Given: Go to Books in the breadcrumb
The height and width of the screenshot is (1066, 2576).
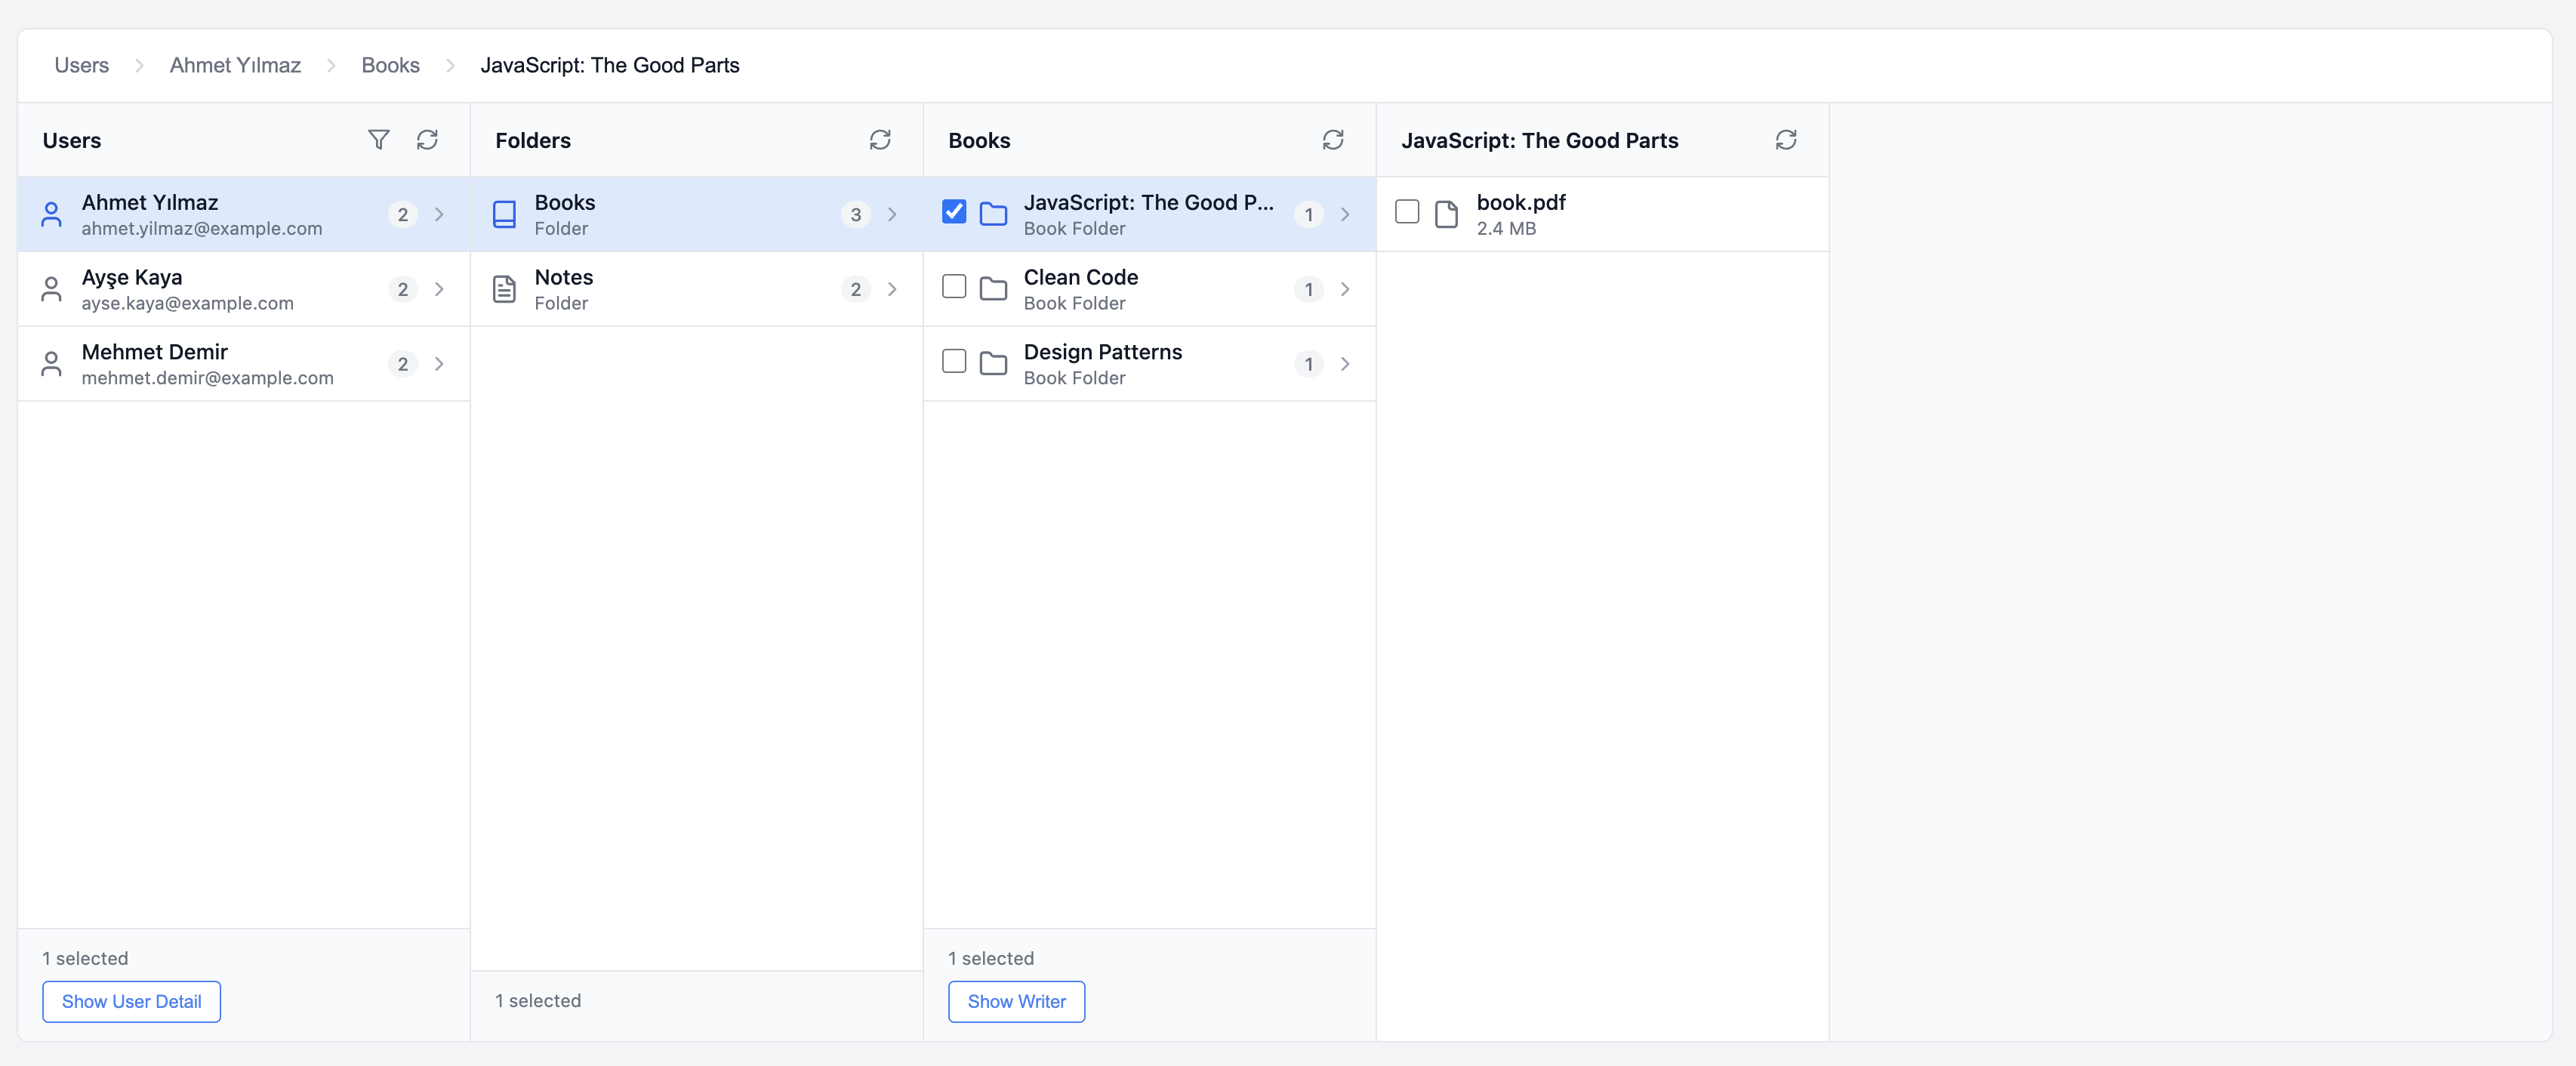Looking at the screenshot, I should click(x=390, y=65).
